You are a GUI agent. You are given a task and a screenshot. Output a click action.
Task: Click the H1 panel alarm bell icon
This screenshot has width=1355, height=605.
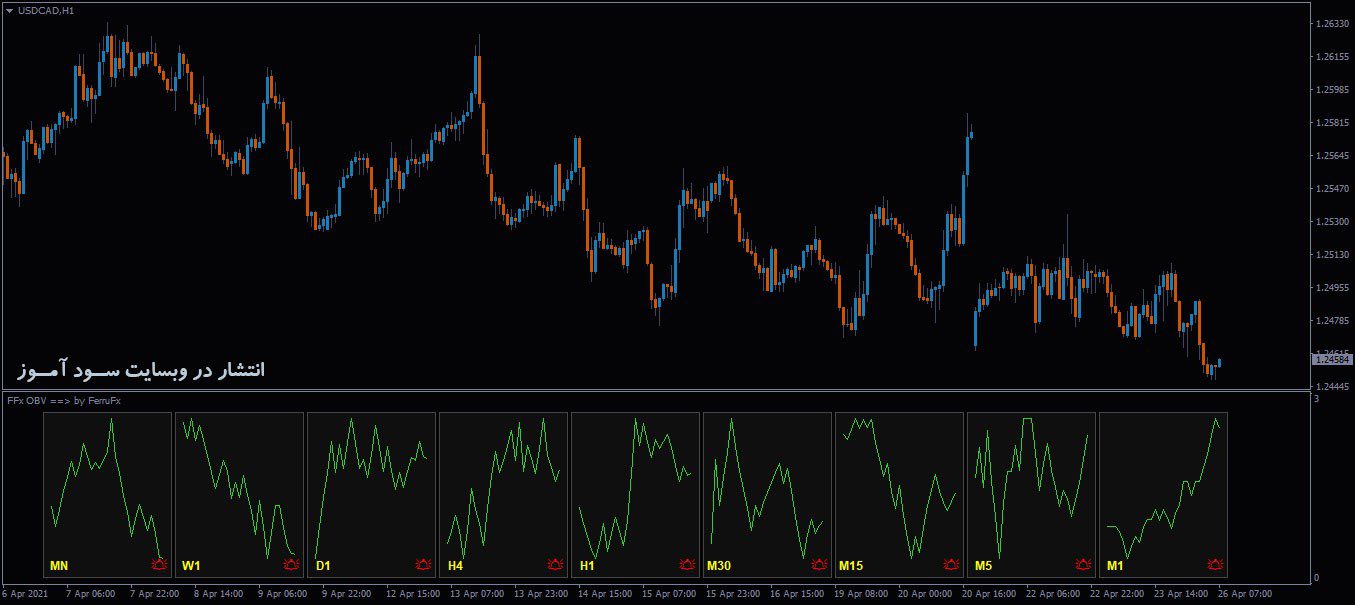[x=686, y=564]
